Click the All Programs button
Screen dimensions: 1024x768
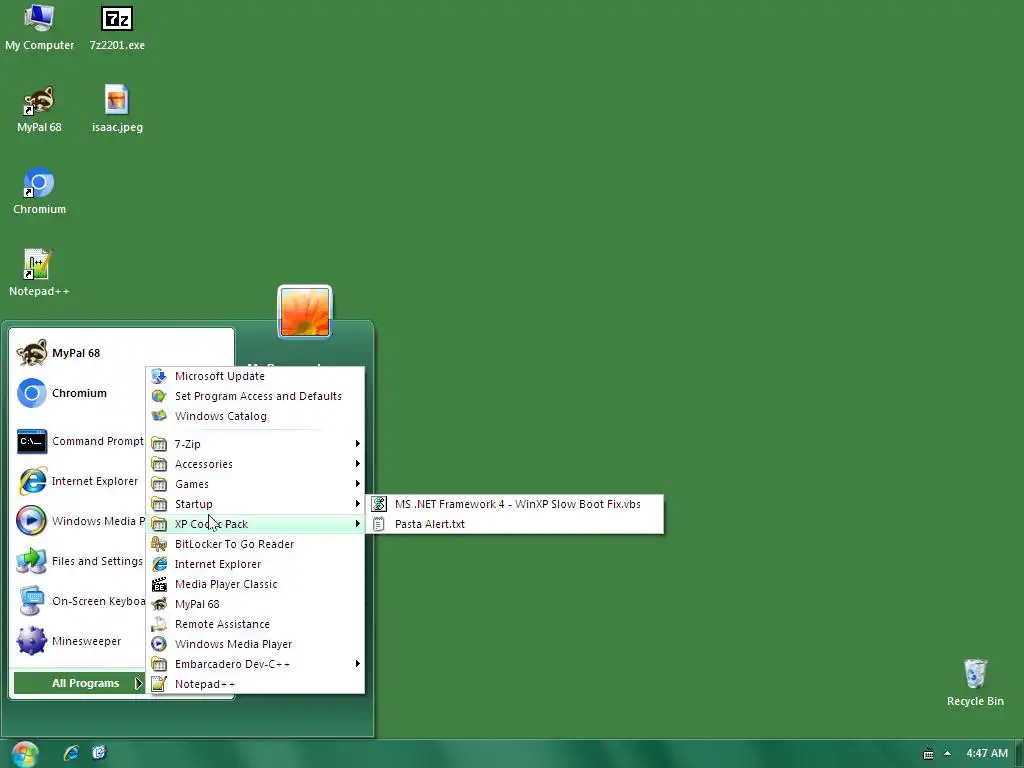[x=79, y=683]
